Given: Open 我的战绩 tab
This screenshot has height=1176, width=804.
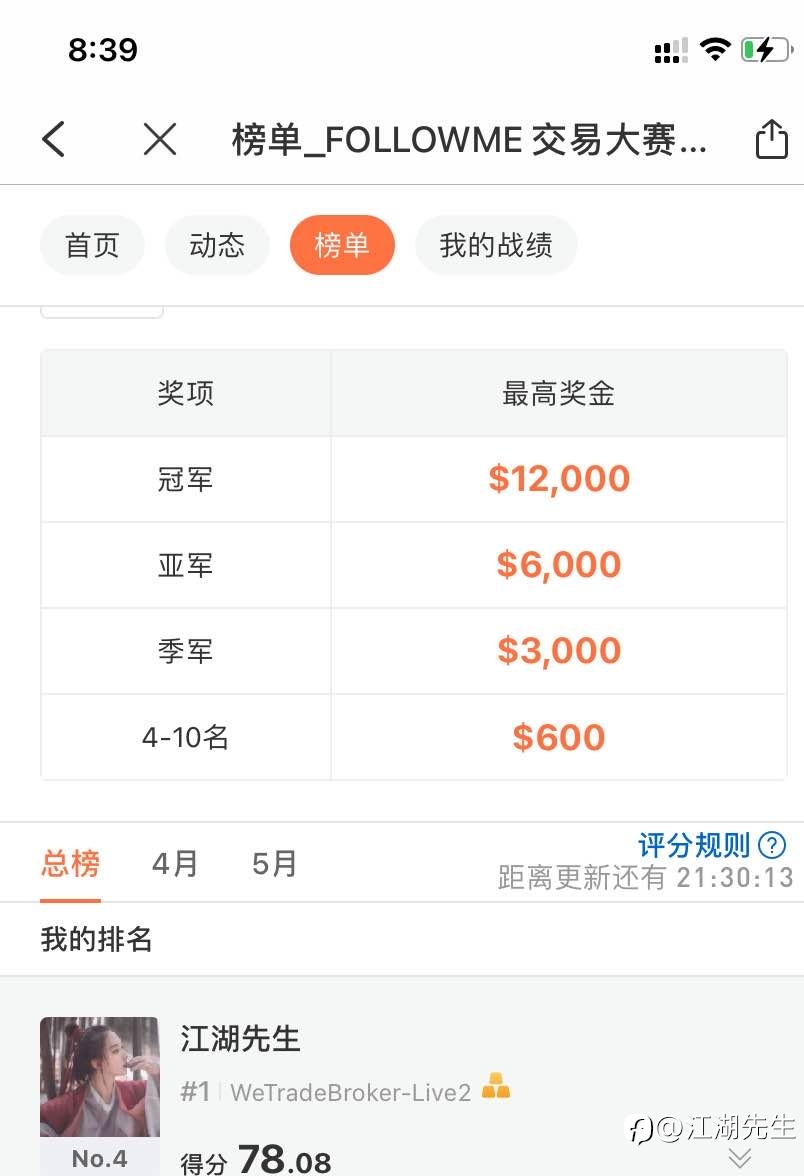Looking at the screenshot, I should tap(496, 245).
